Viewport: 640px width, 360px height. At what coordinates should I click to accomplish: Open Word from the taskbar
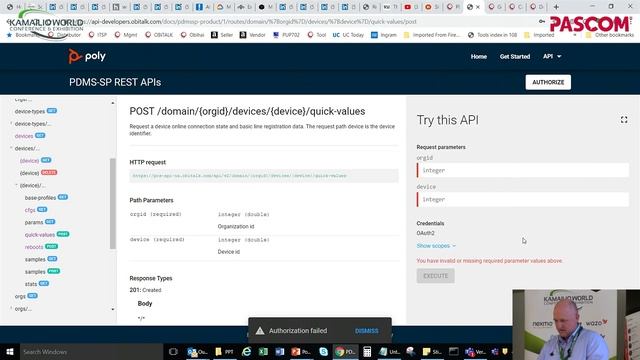[280, 351]
